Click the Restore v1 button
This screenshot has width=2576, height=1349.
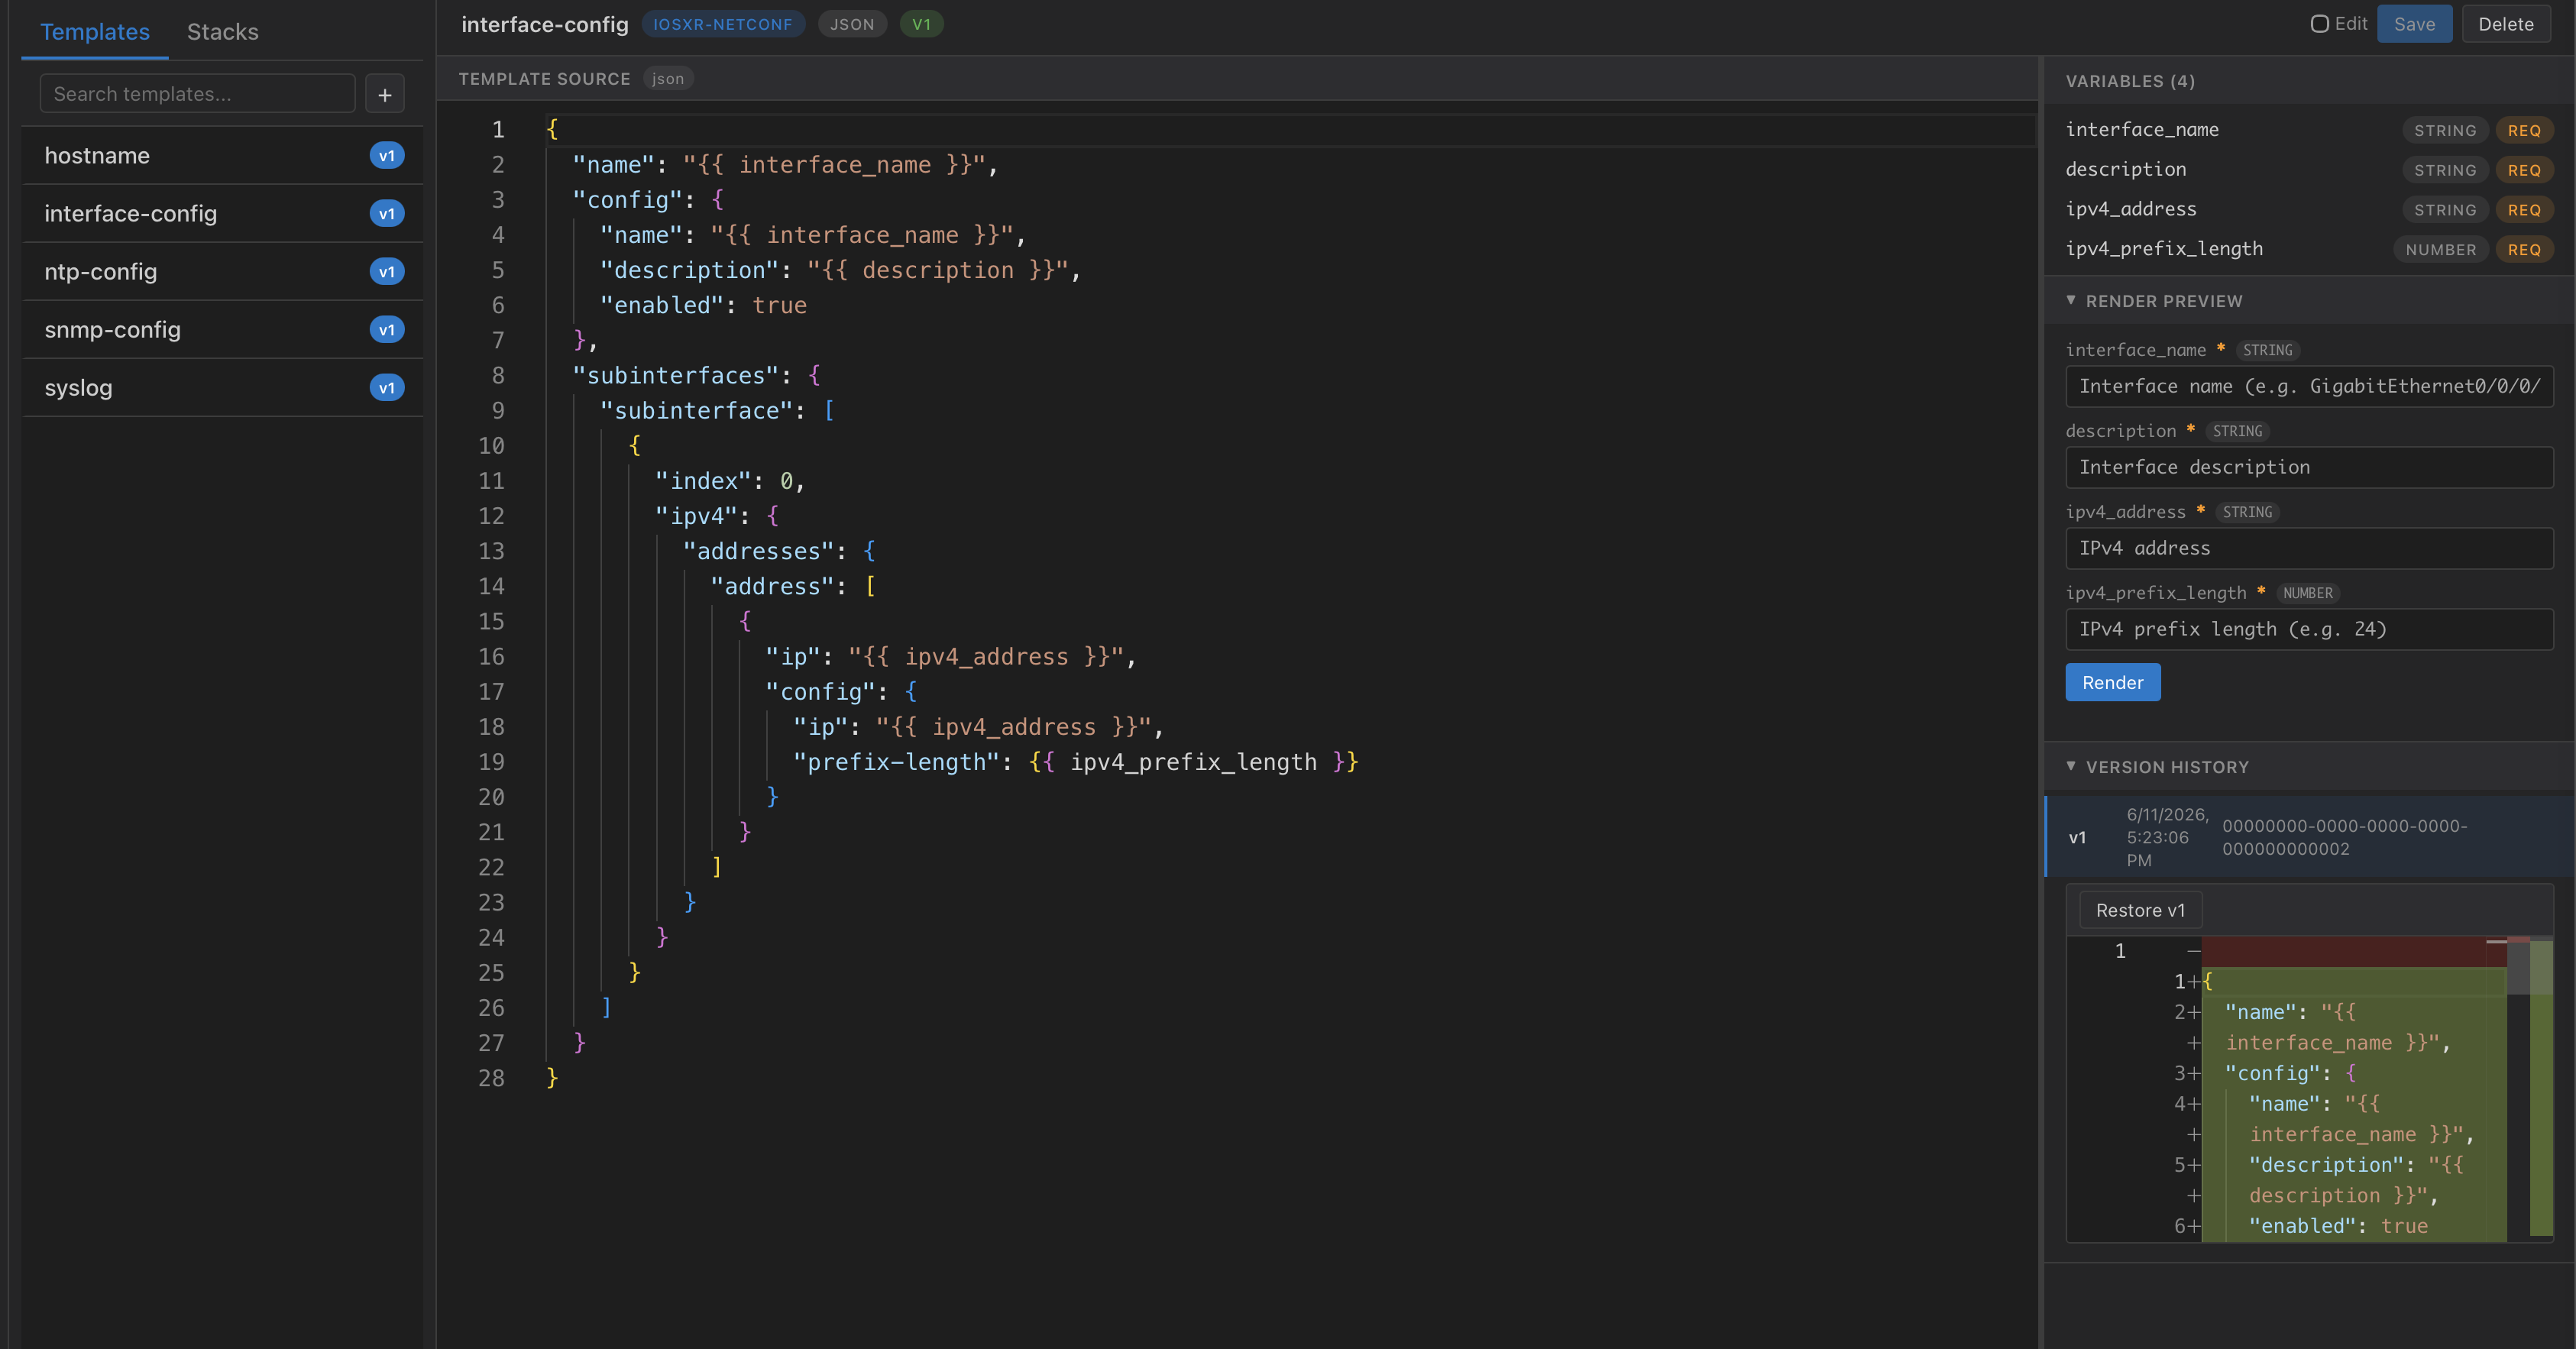click(x=2140, y=910)
